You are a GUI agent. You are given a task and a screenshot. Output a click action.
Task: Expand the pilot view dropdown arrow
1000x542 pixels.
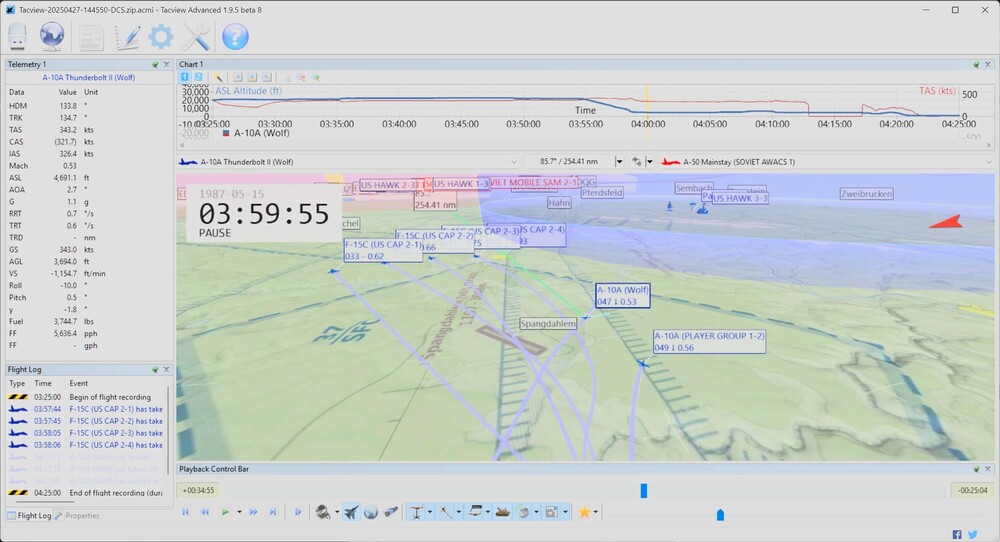point(337,512)
